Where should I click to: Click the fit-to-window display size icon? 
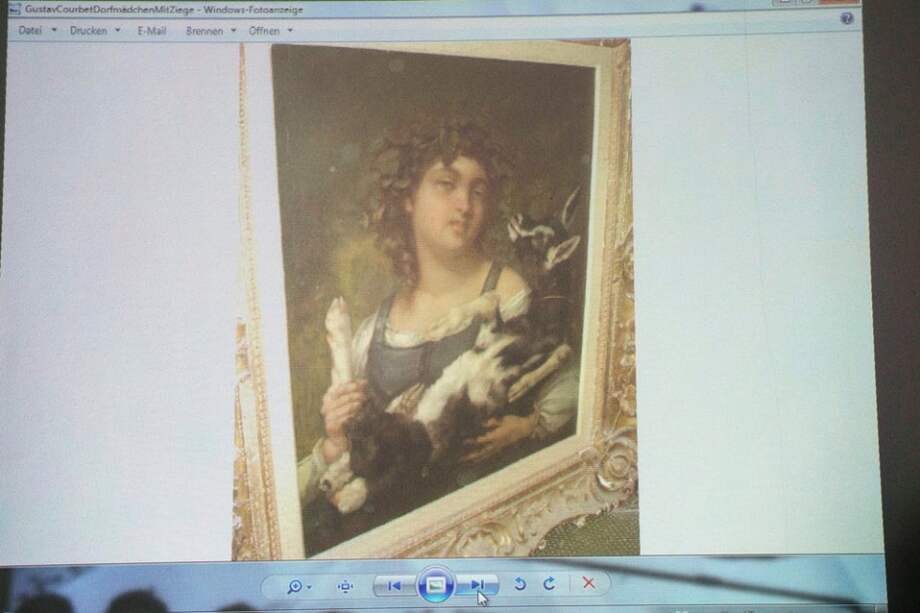[345, 585]
